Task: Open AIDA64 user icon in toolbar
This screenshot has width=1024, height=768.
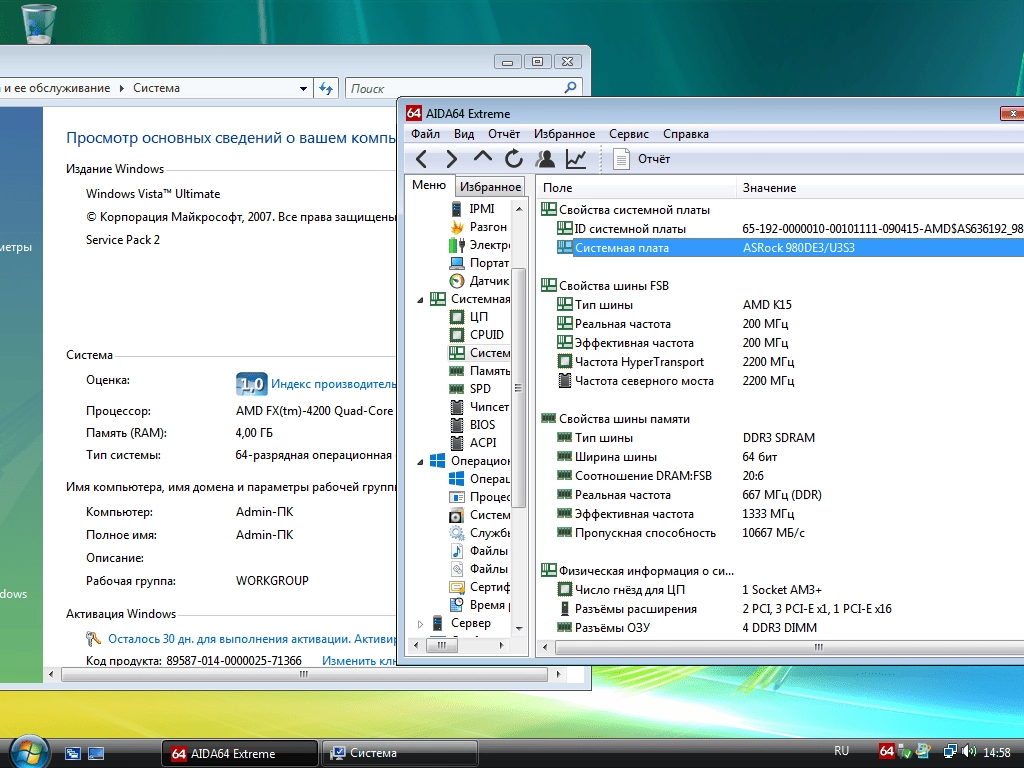Action: coord(545,159)
